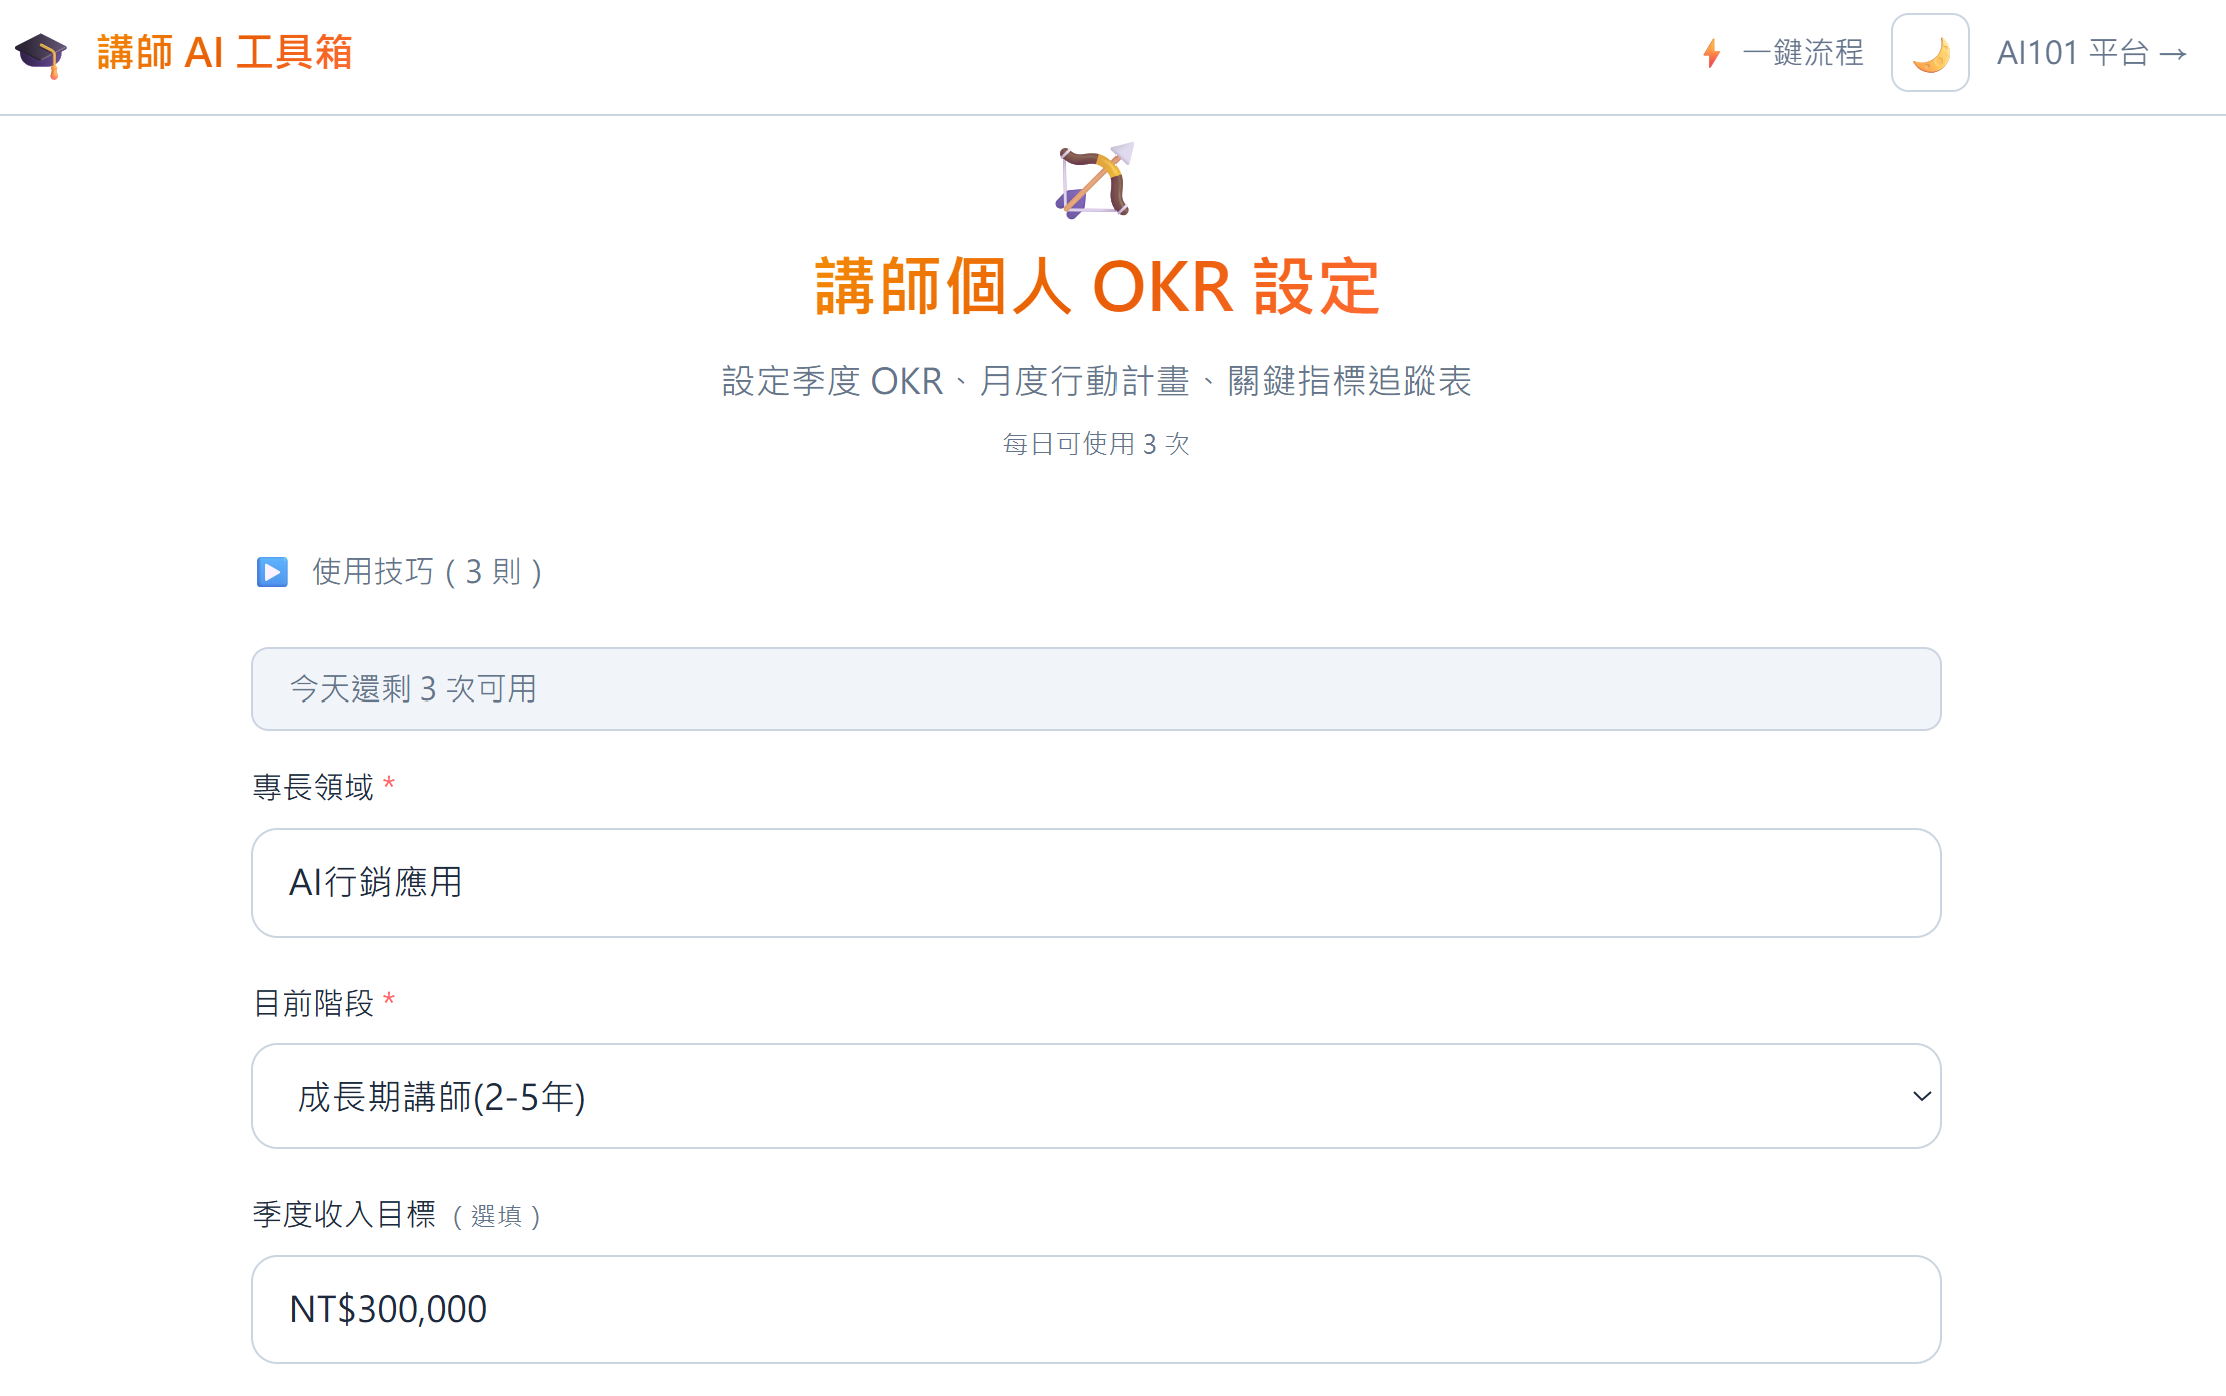Click the 季度收入目標 input field
The width and height of the screenshot is (2226, 1396).
[x=1095, y=1309]
